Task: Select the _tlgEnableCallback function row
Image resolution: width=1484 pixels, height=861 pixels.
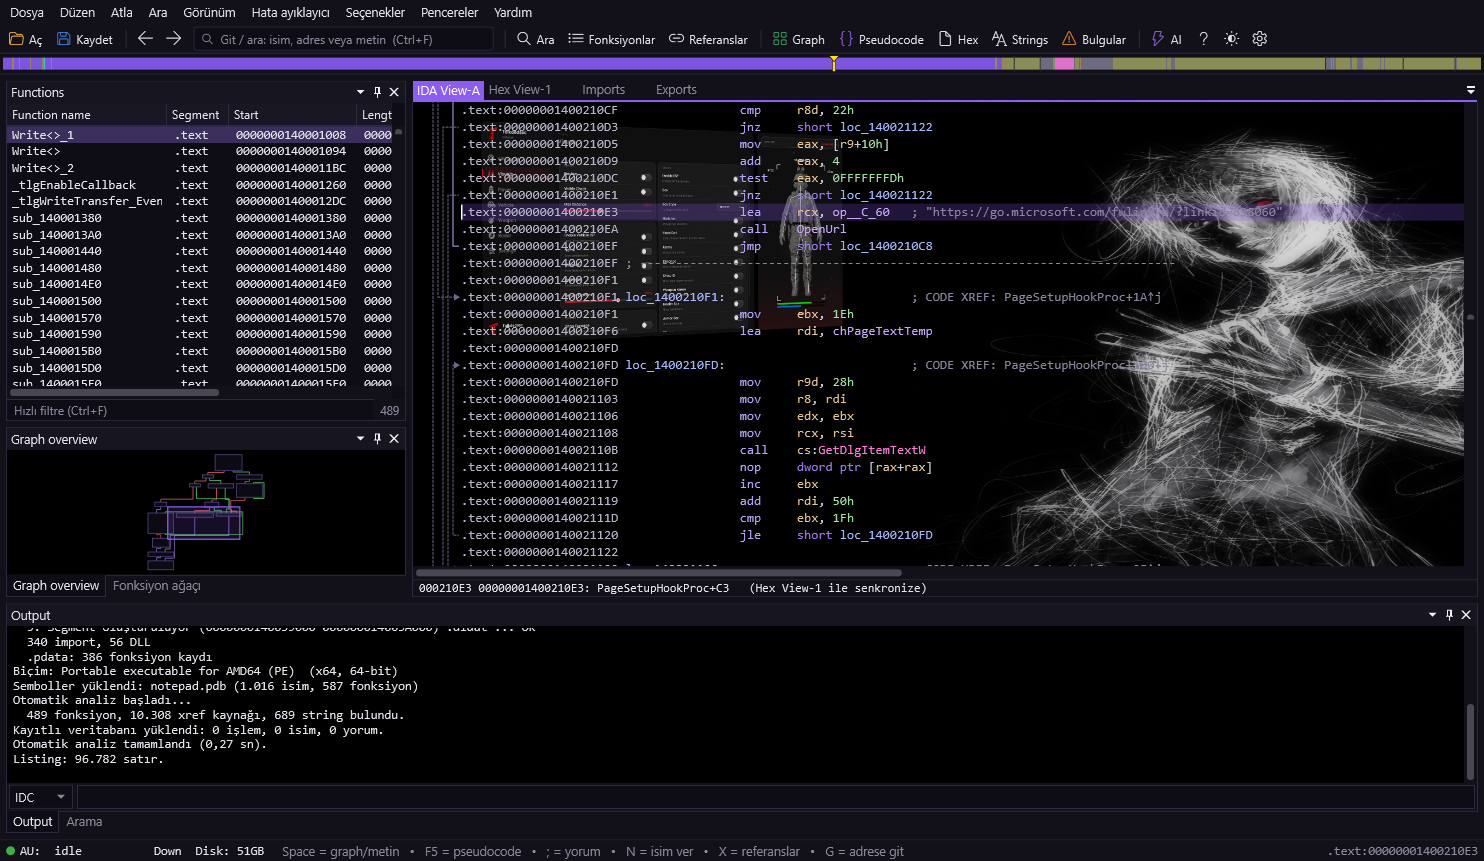Action: [x=201, y=185]
